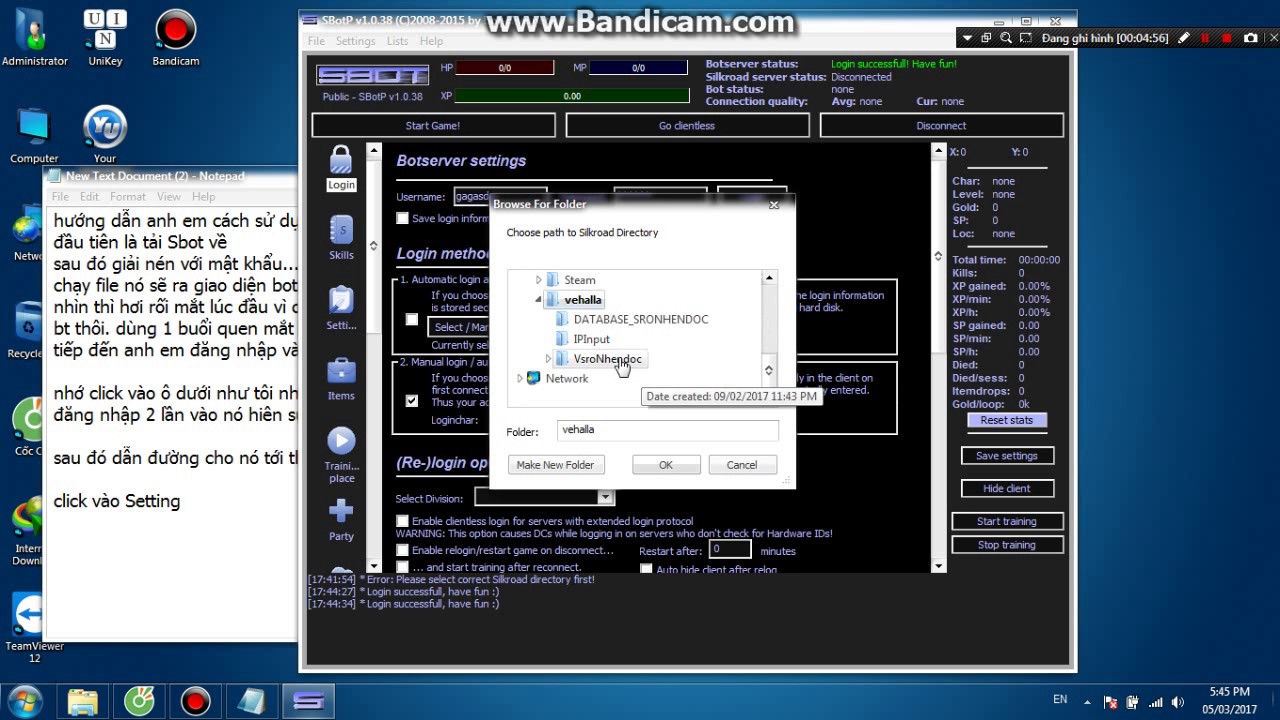Image resolution: width=1280 pixels, height=720 pixels.
Task: Click the blue MP bar
Action: pyautogui.click(x=638, y=68)
